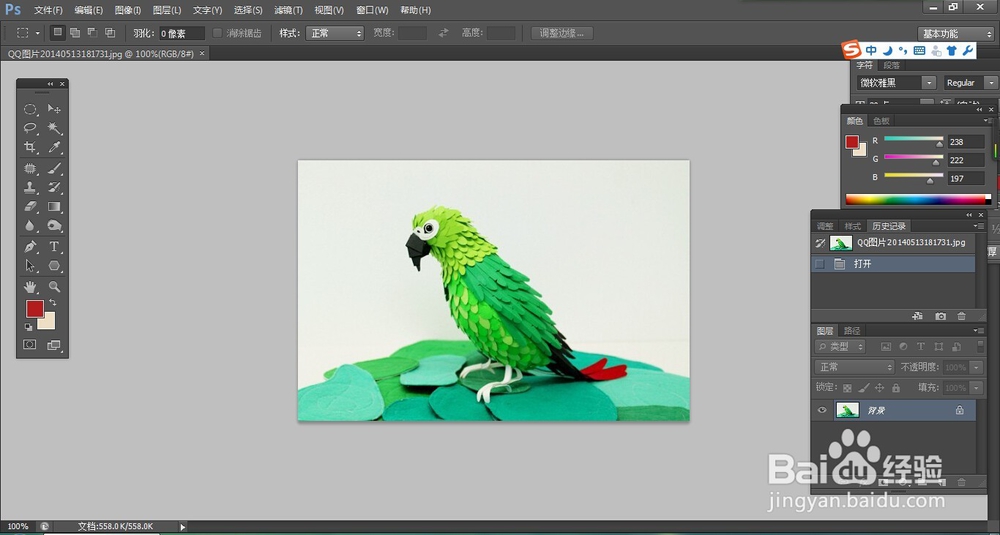Expand the 基本功能 workspace dropdown

point(956,33)
